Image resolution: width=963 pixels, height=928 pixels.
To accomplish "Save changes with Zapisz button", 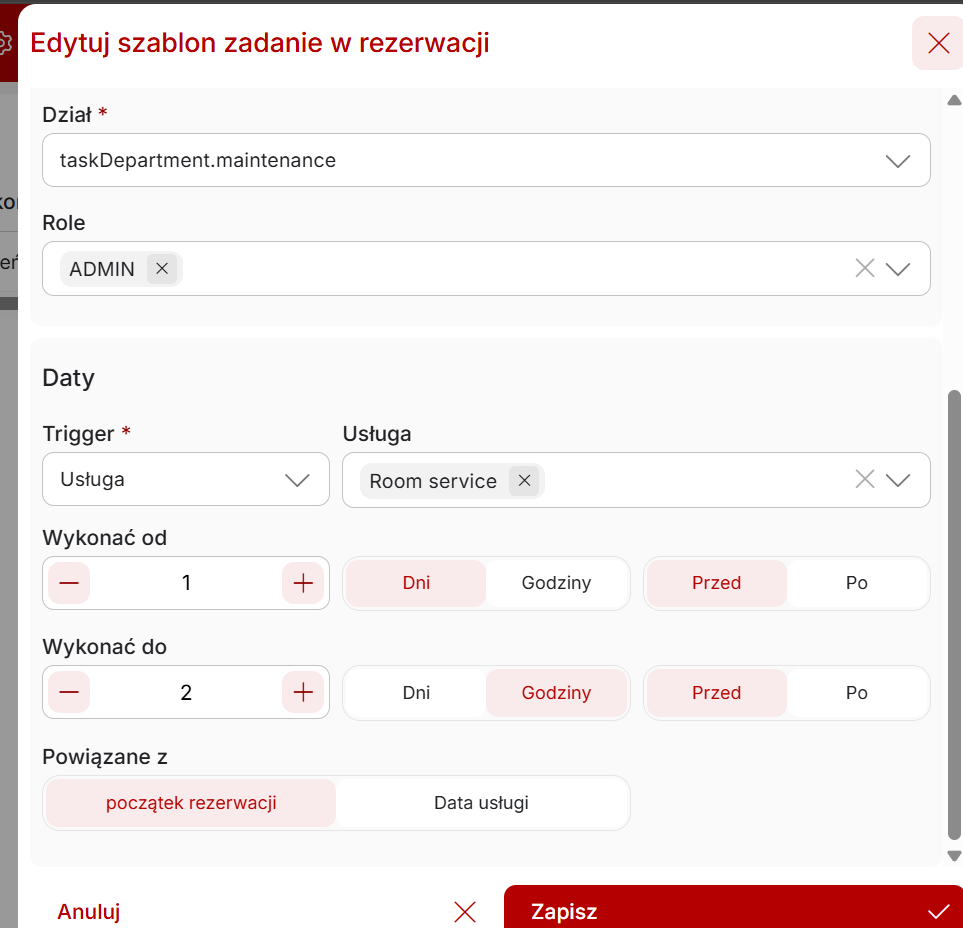I will [x=732, y=911].
